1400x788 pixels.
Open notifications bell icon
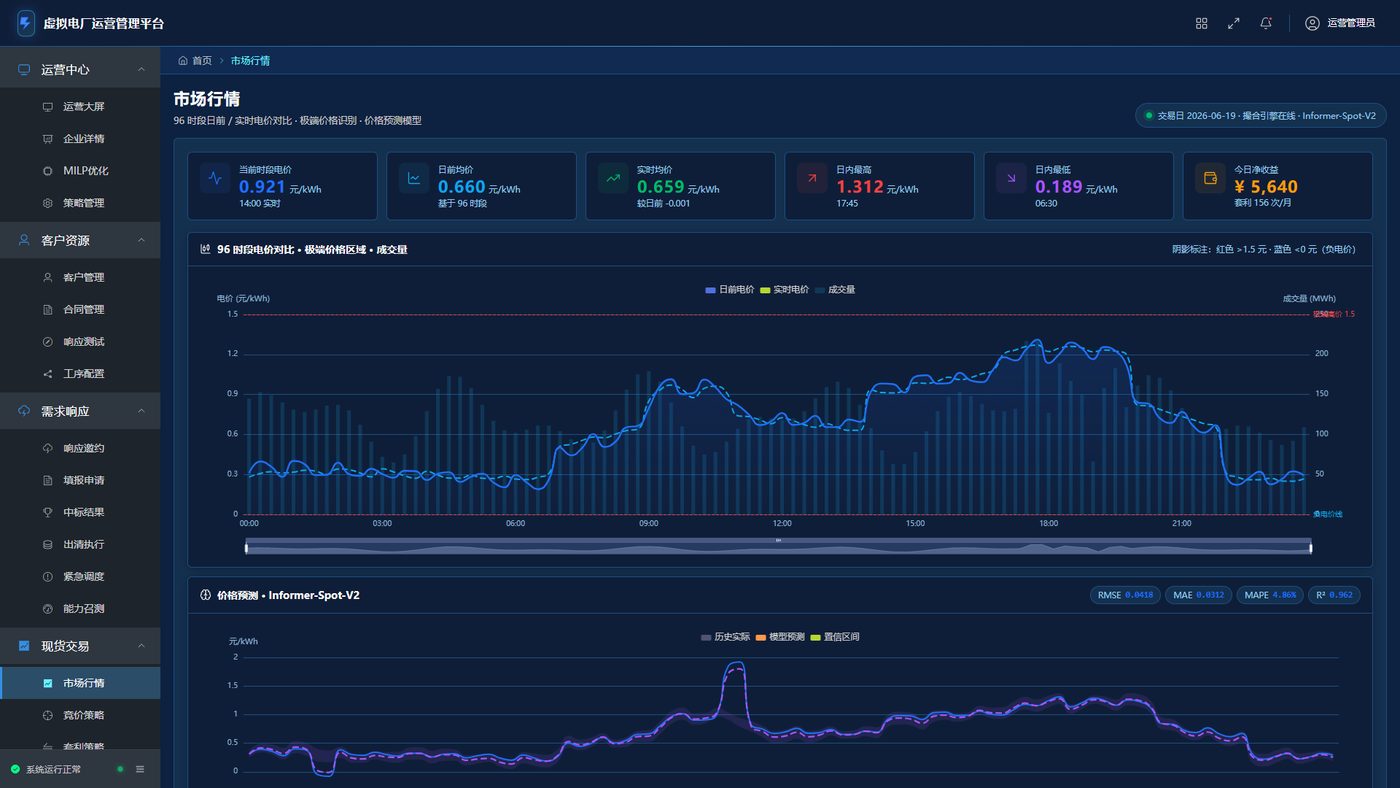point(1266,23)
